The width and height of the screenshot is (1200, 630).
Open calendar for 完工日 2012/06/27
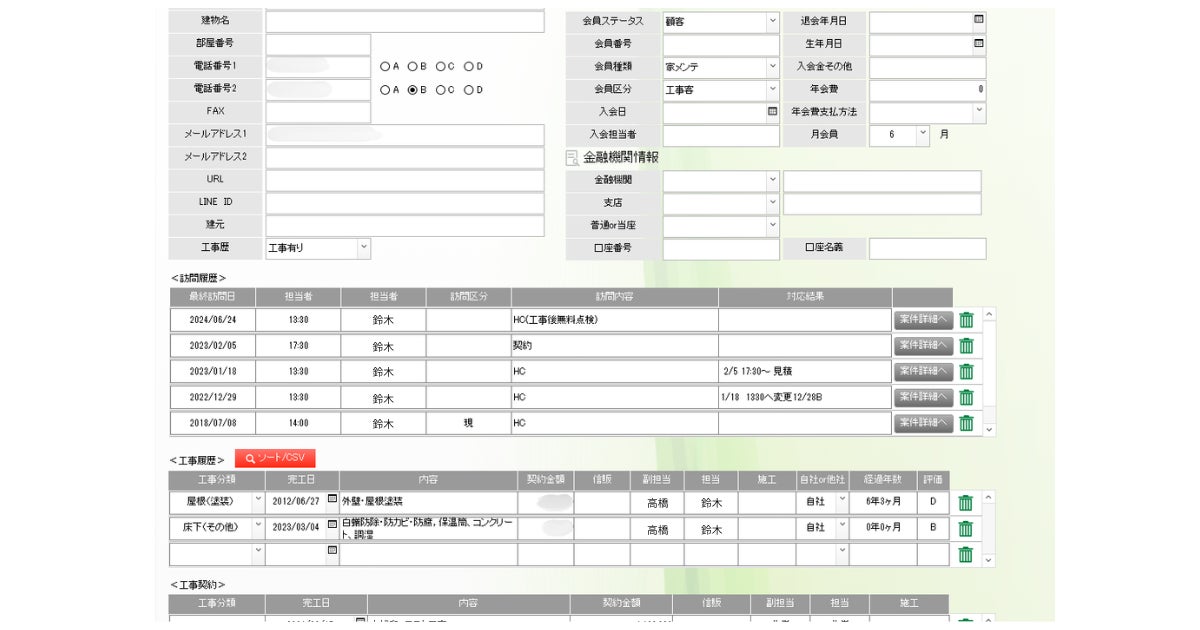pos(332,499)
